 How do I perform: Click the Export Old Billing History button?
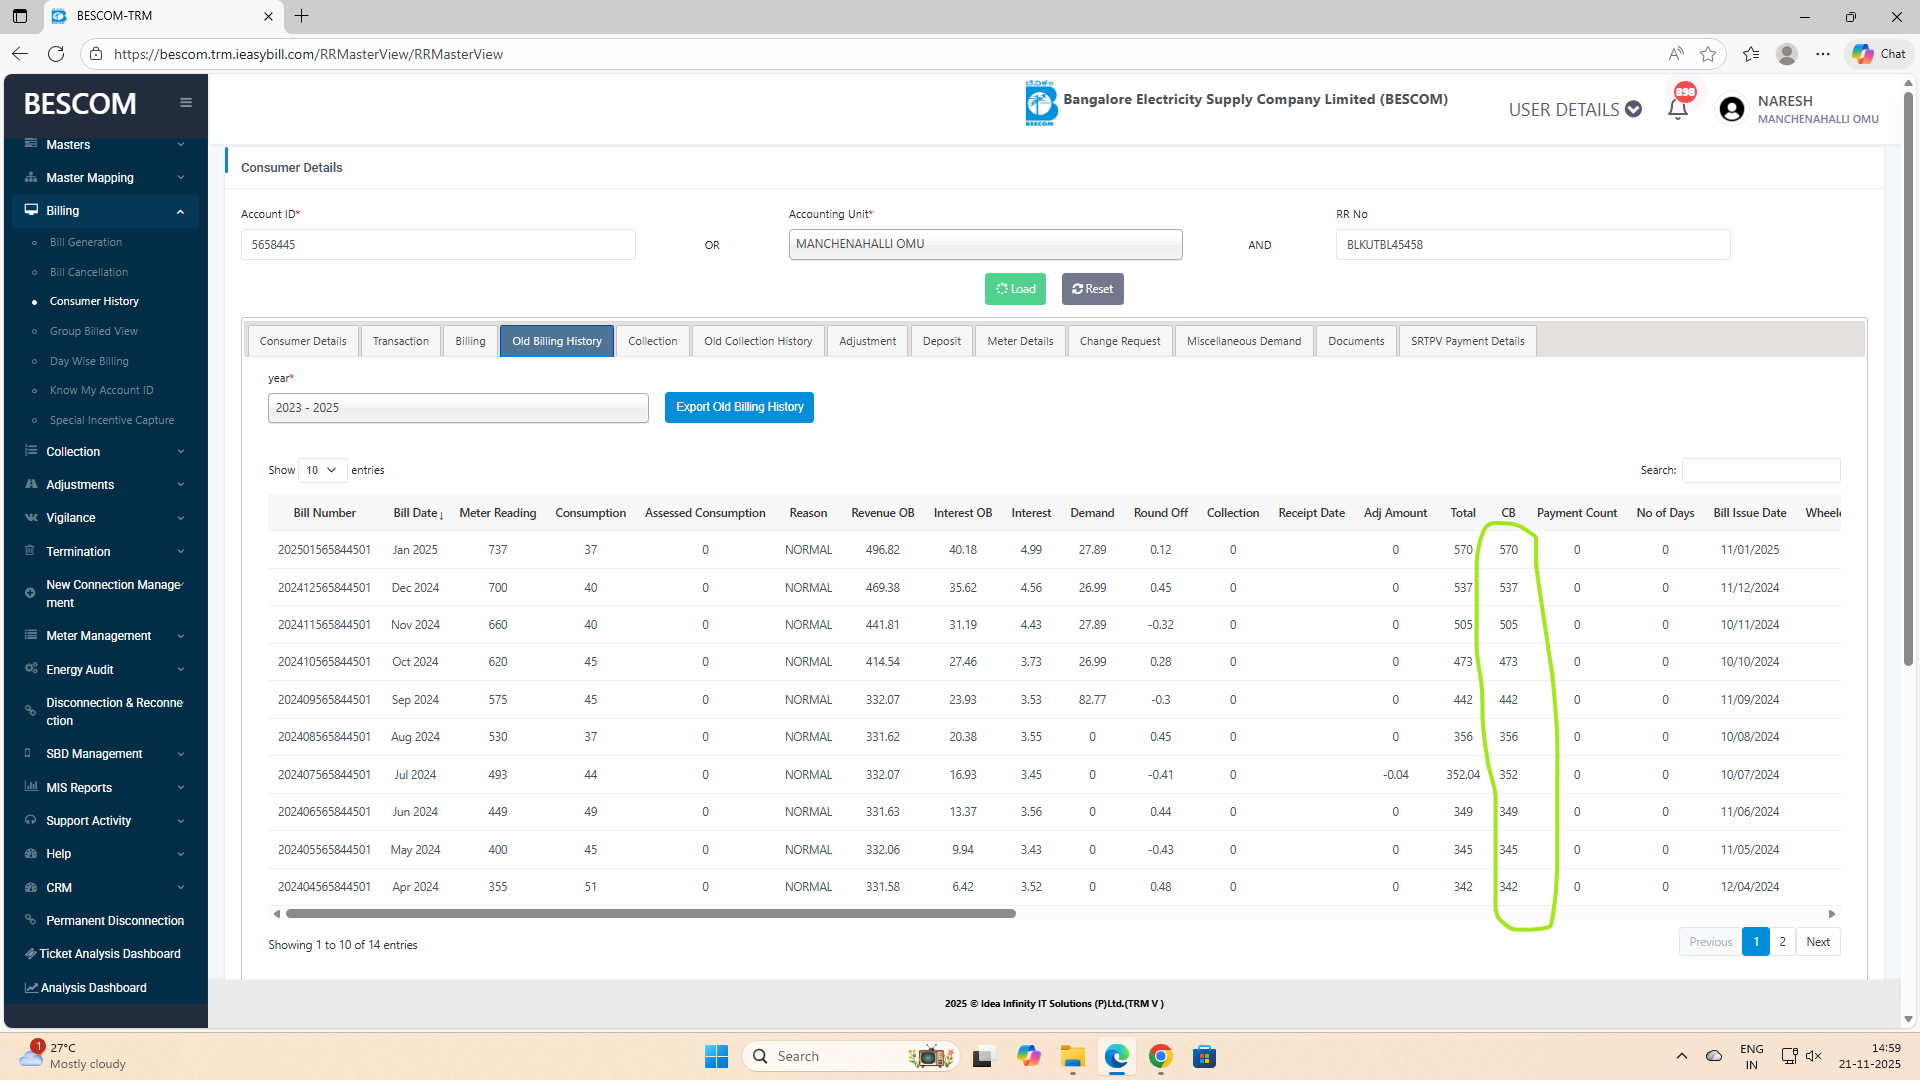(739, 407)
